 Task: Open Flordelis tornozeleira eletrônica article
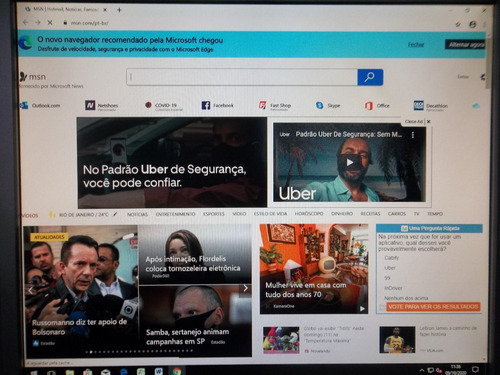(x=193, y=263)
